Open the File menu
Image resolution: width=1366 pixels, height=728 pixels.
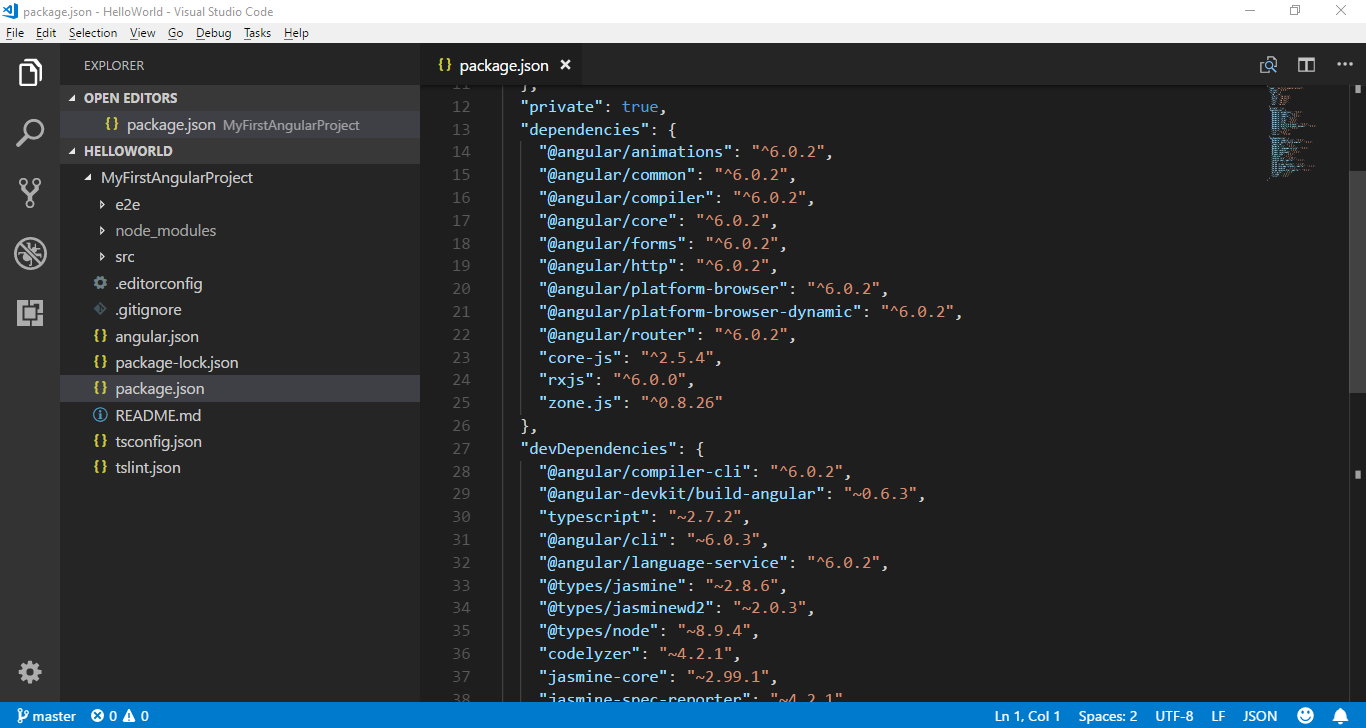point(14,33)
